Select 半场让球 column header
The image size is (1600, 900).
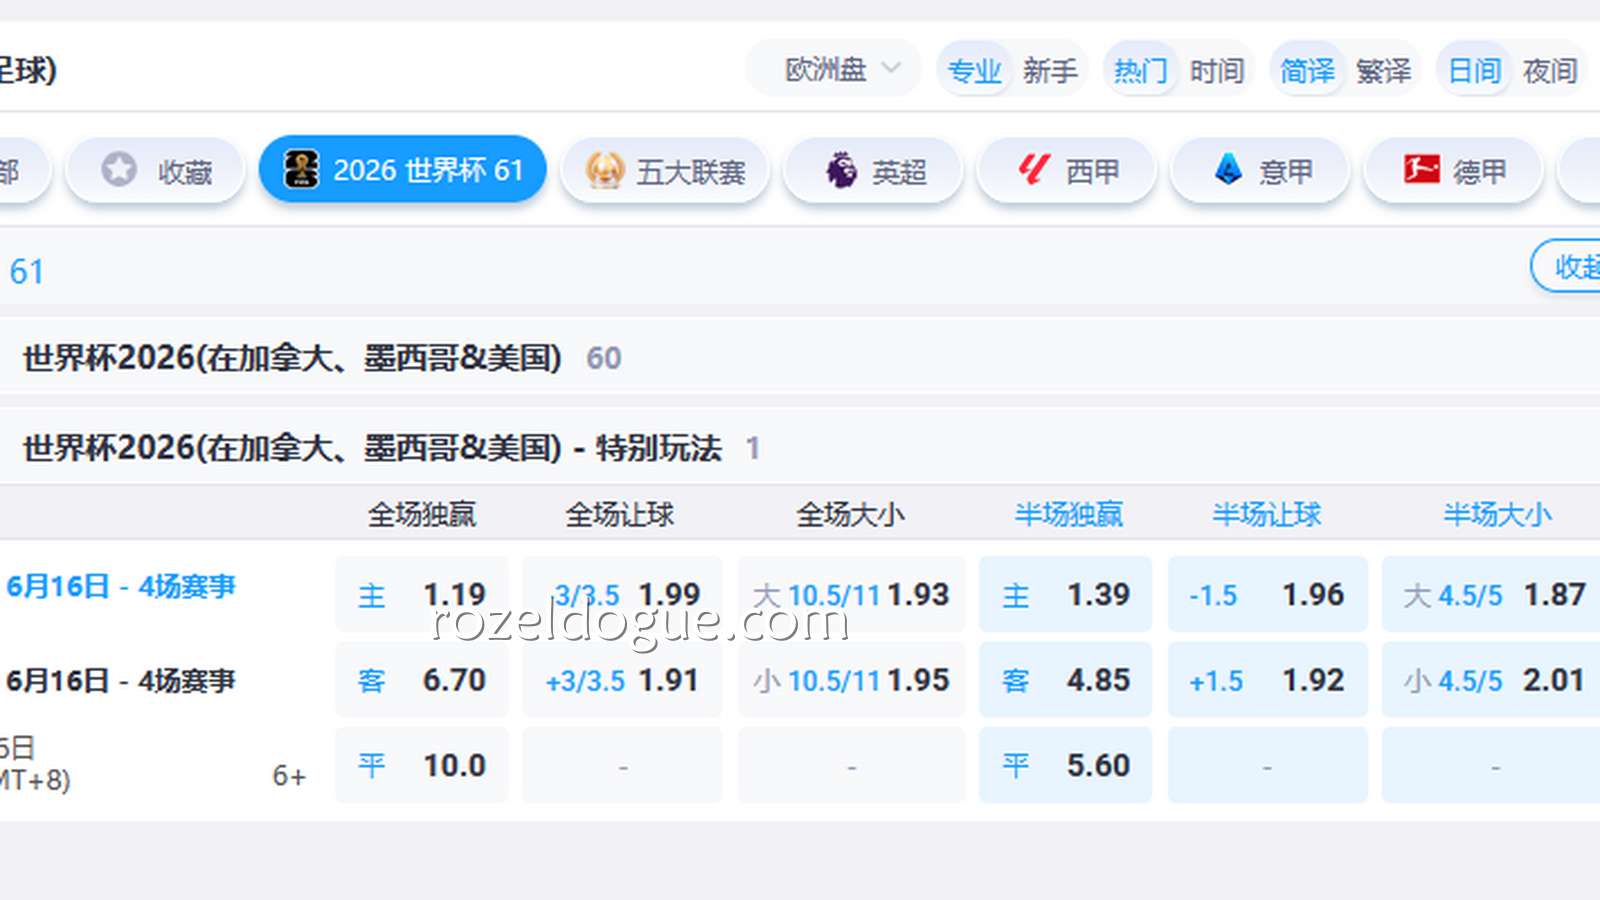[x=1266, y=515]
